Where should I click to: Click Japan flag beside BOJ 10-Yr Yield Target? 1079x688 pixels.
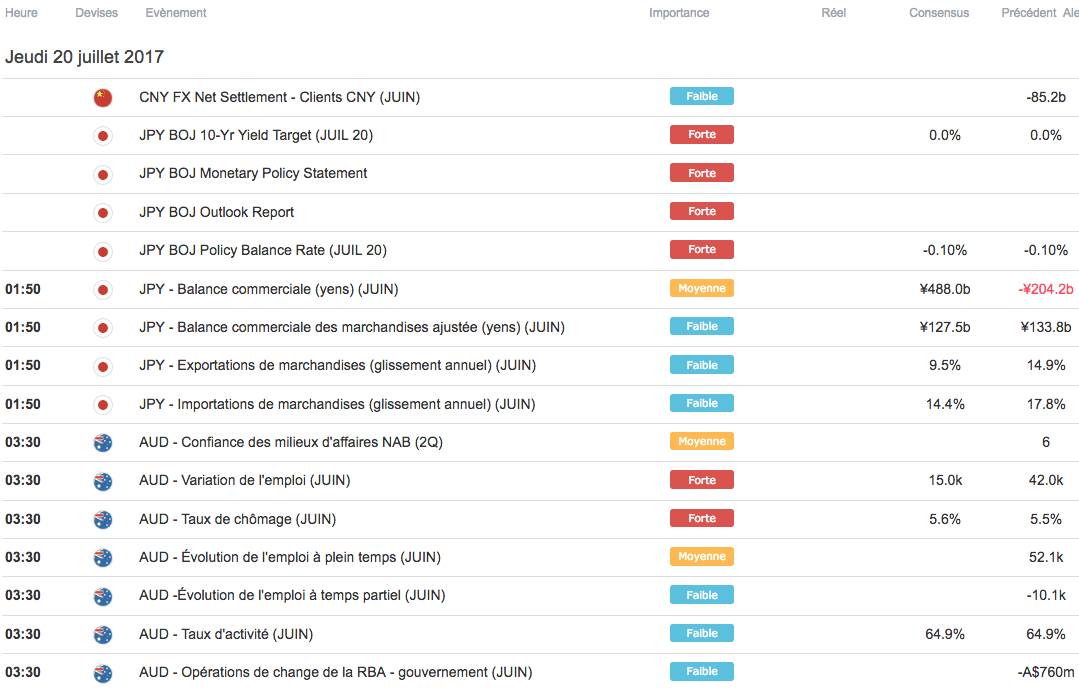102,135
